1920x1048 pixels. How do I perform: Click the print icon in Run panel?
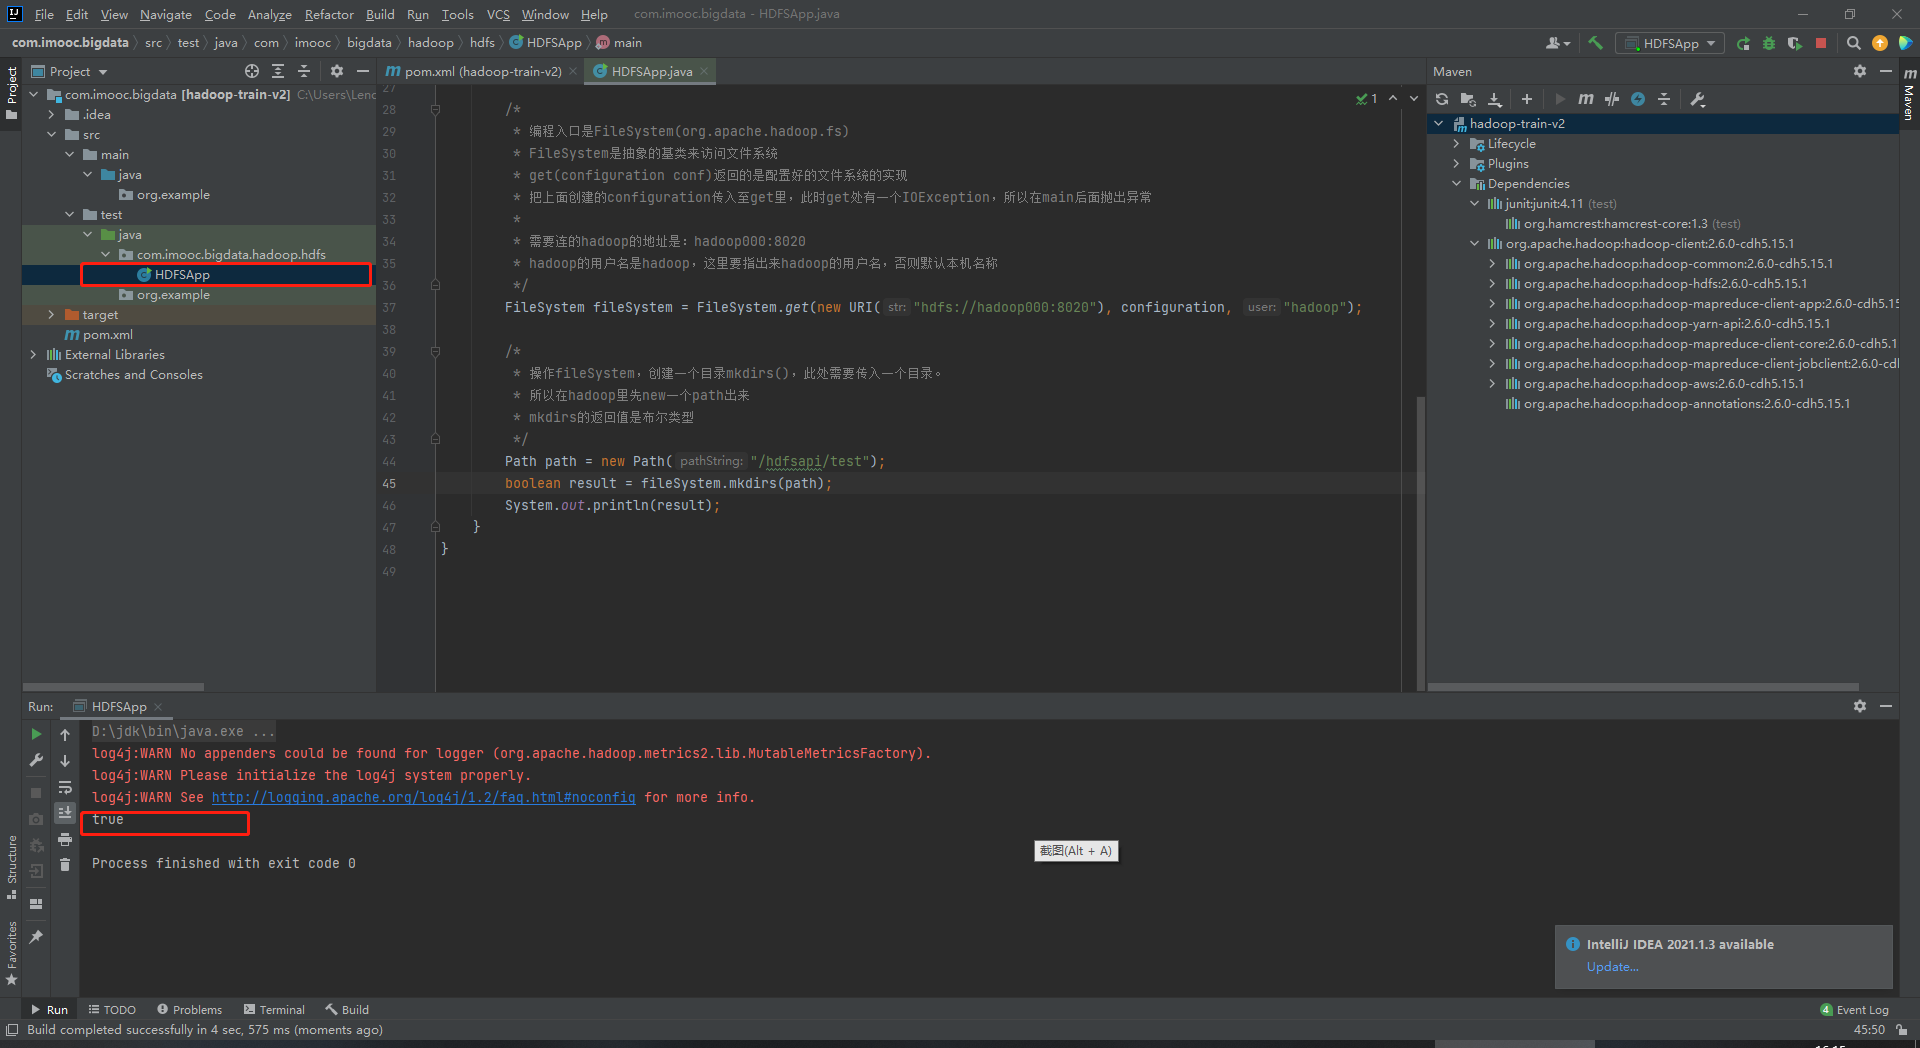coord(65,839)
